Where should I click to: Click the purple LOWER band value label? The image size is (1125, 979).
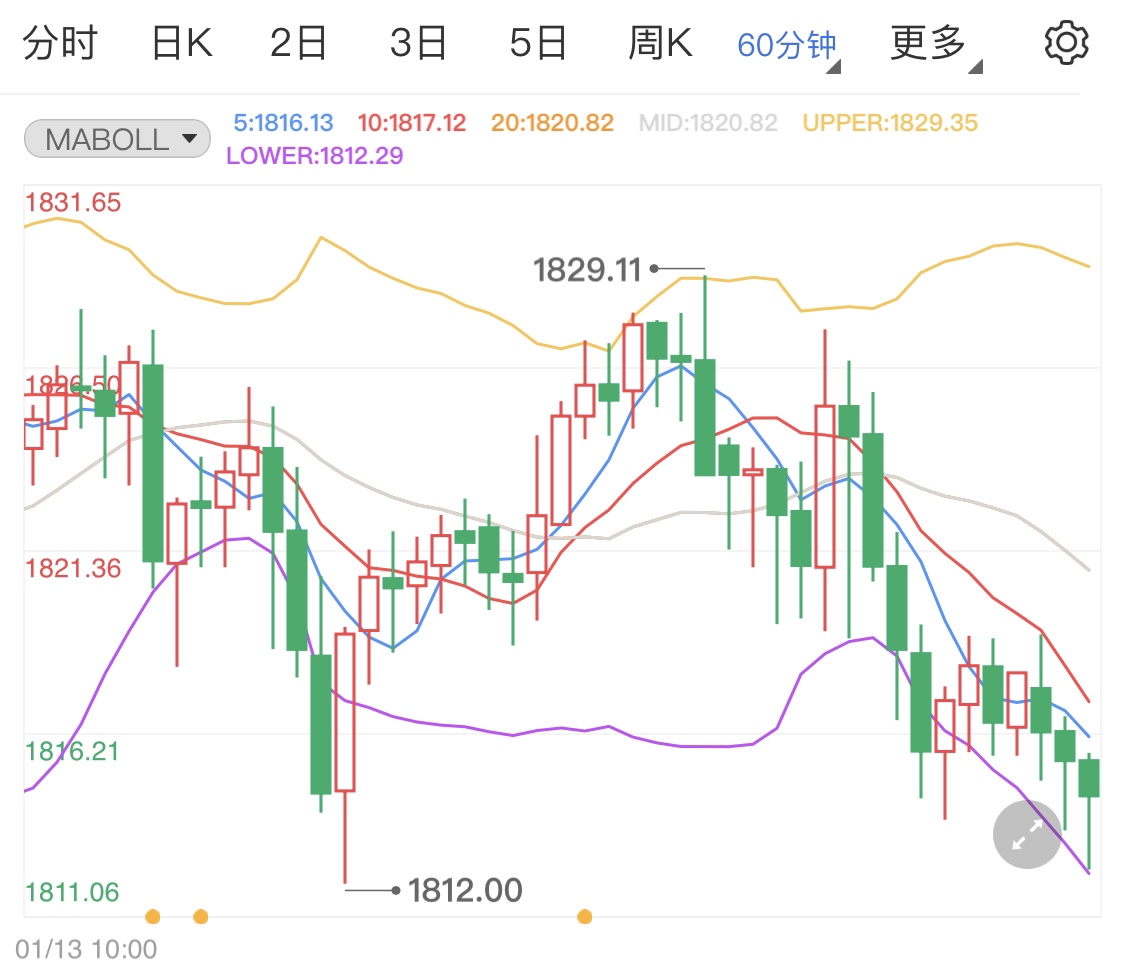[314, 156]
